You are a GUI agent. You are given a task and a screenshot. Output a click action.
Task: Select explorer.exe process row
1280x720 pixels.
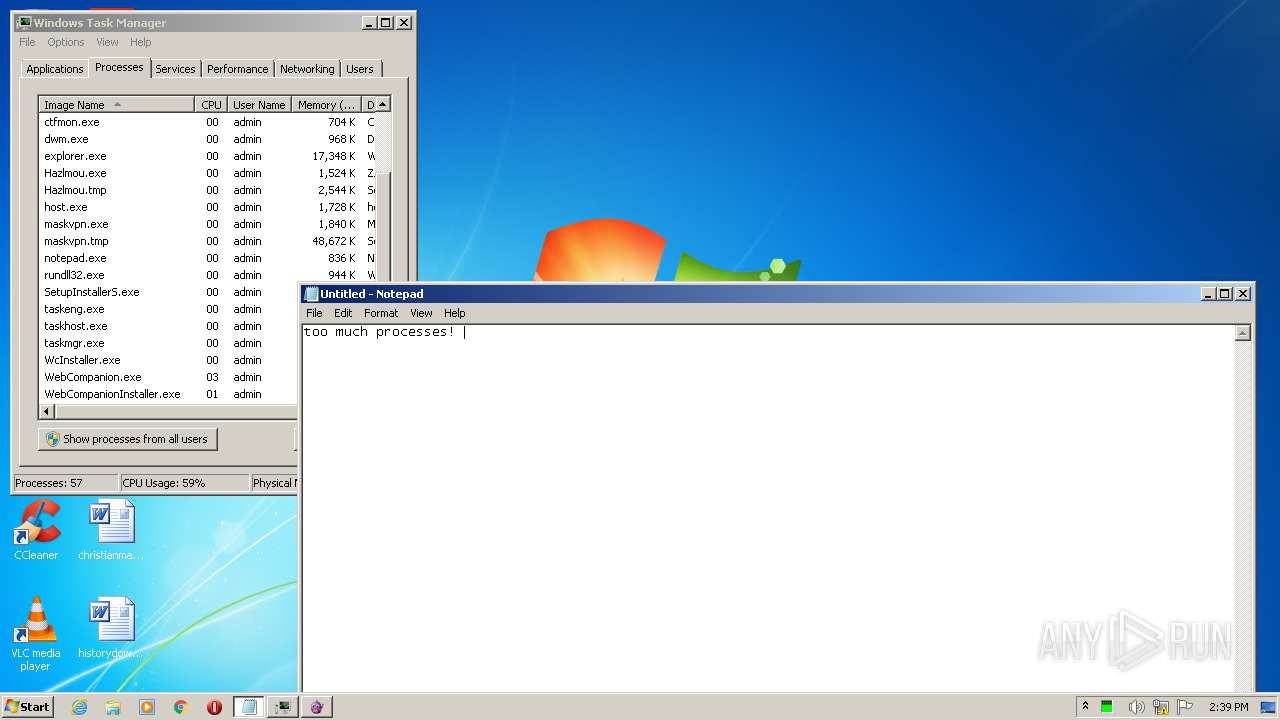coord(207,156)
